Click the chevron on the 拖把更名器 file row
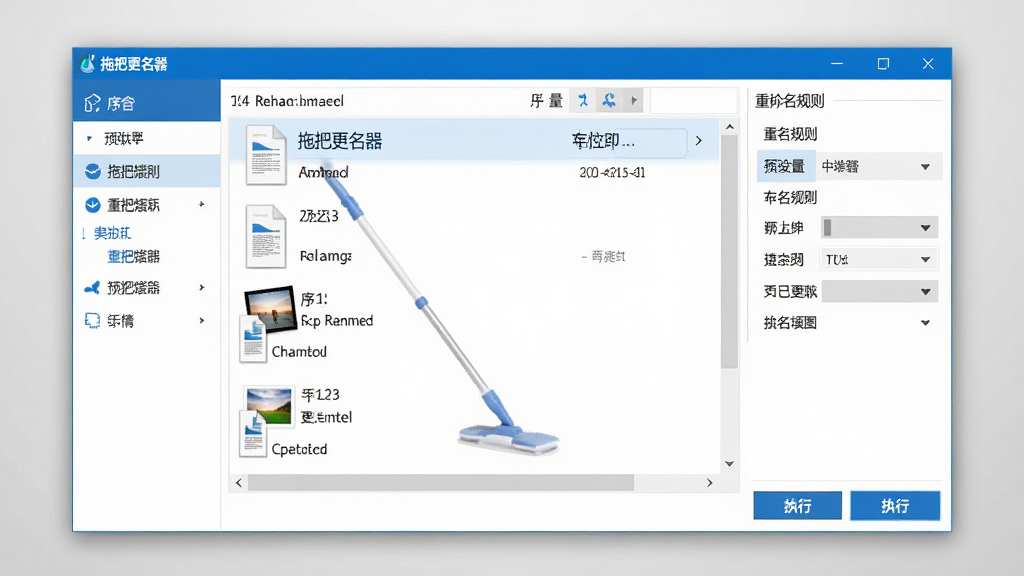This screenshot has width=1024, height=576. [x=699, y=140]
